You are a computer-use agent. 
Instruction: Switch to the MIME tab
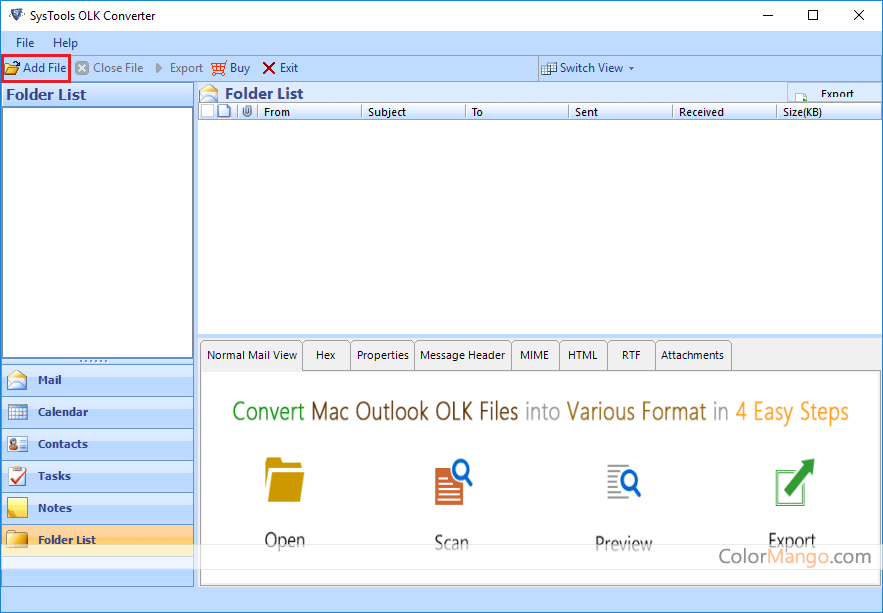point(534,355)
